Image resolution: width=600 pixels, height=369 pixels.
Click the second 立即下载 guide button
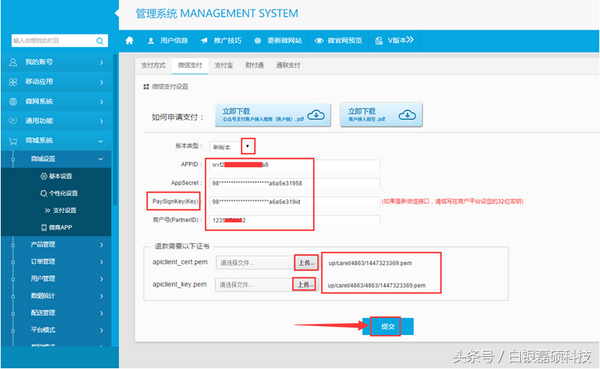(x=381, y=114)
